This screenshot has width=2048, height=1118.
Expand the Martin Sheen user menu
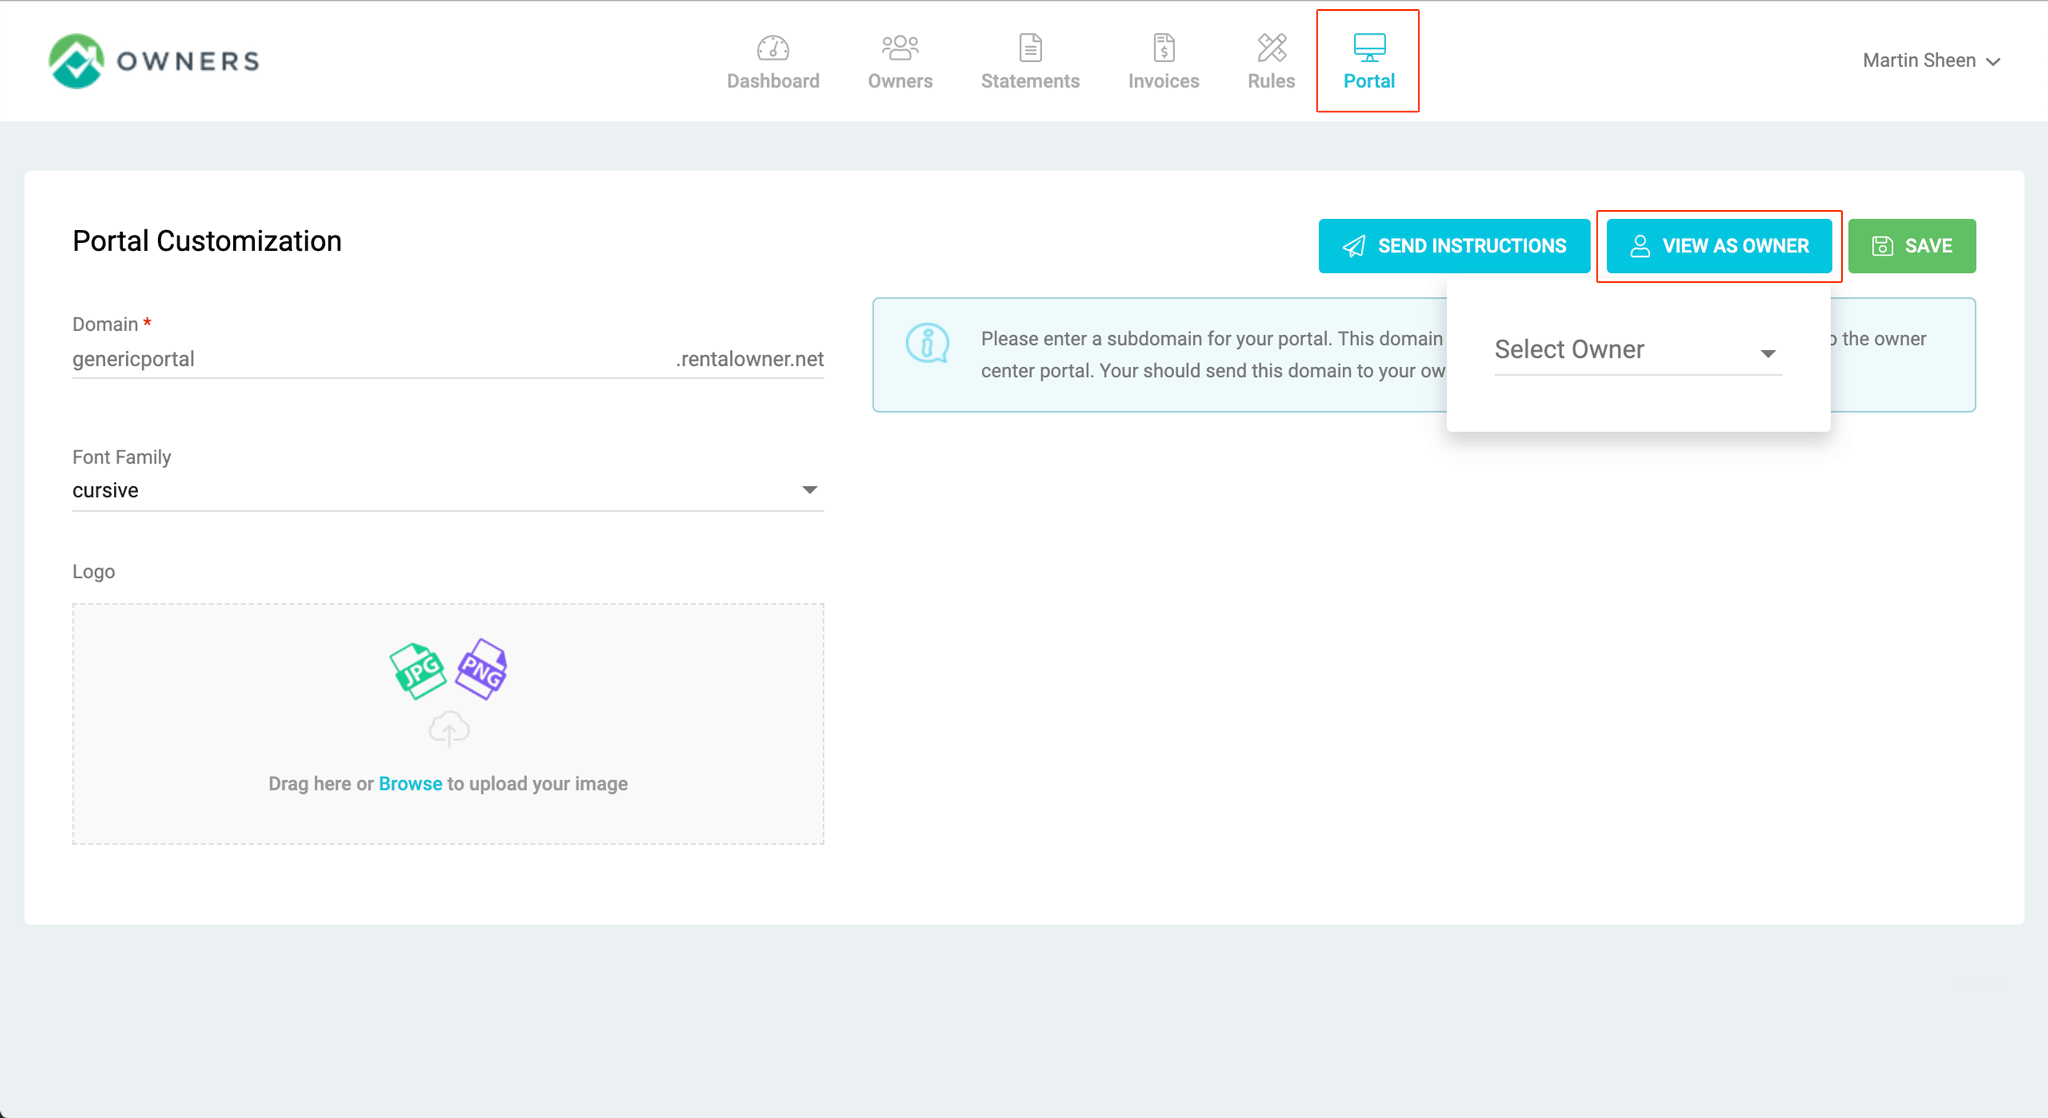pos(1931,61)
